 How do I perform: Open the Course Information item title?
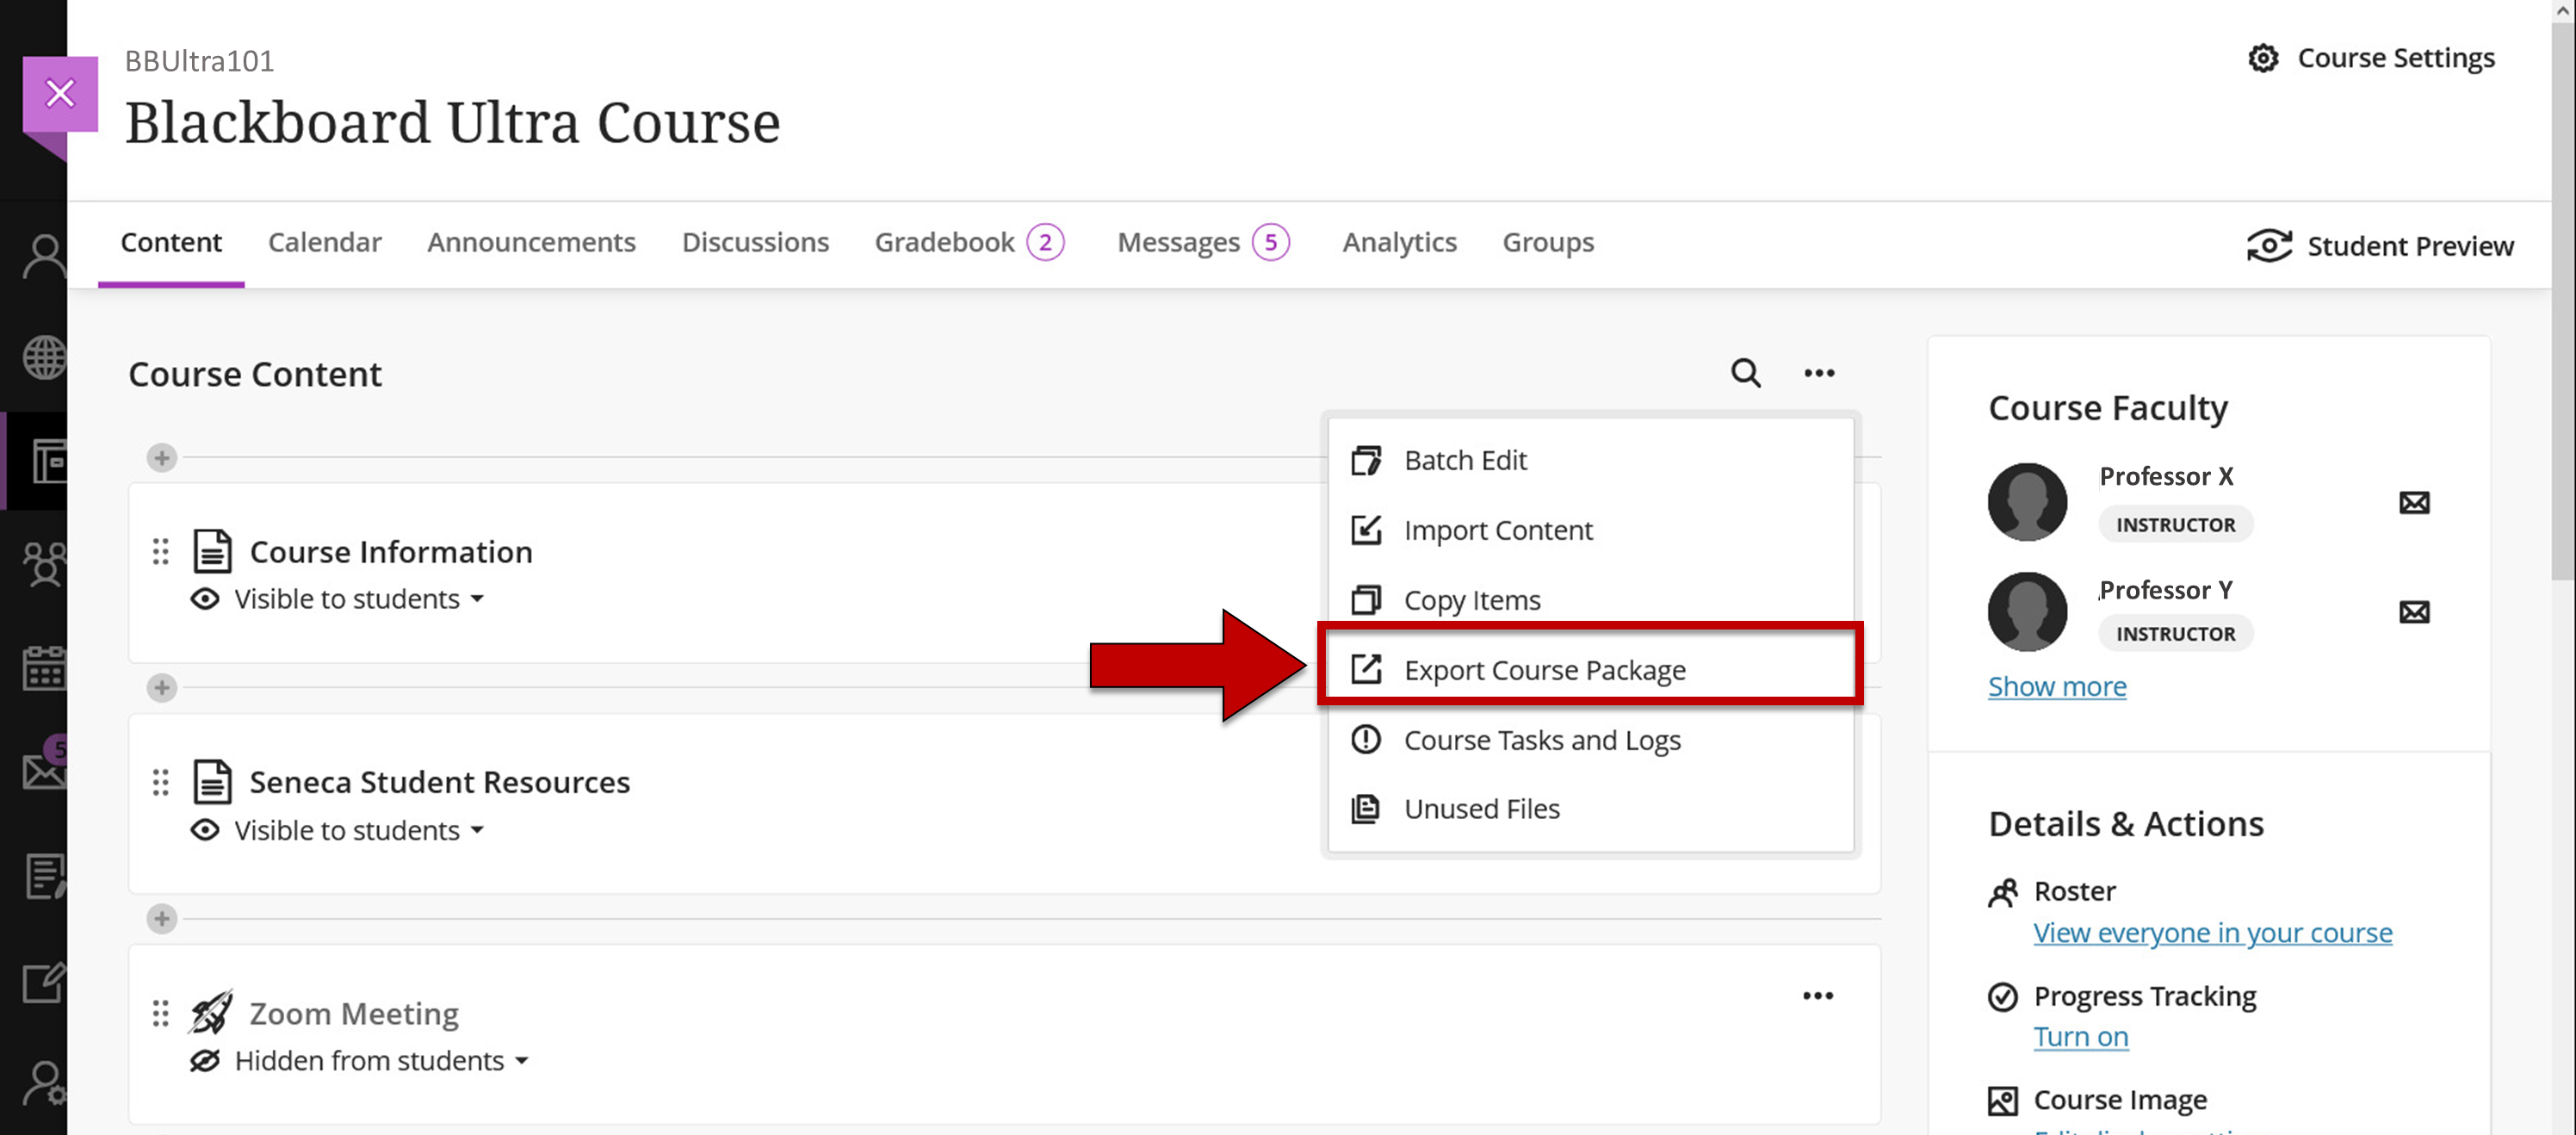point(390,552)
